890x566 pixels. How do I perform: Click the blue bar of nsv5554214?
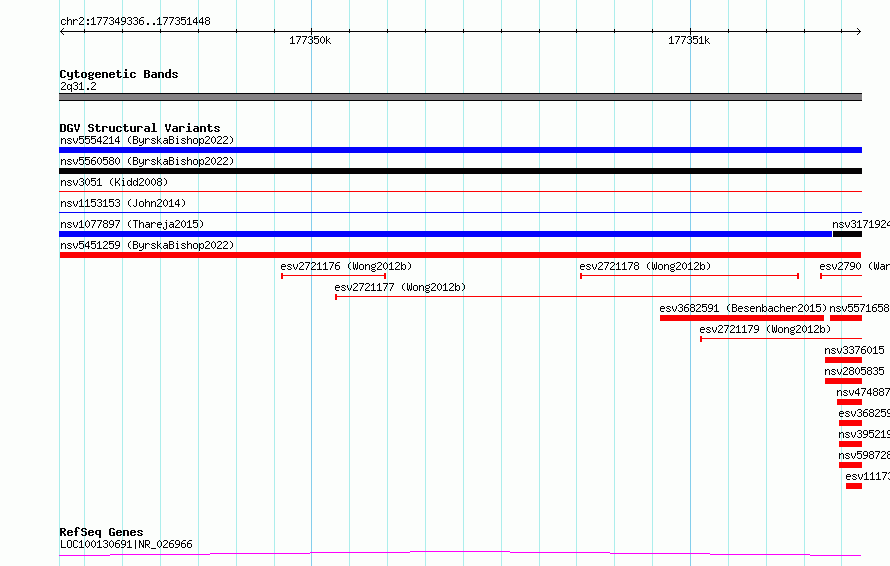(x=460, y=150)
